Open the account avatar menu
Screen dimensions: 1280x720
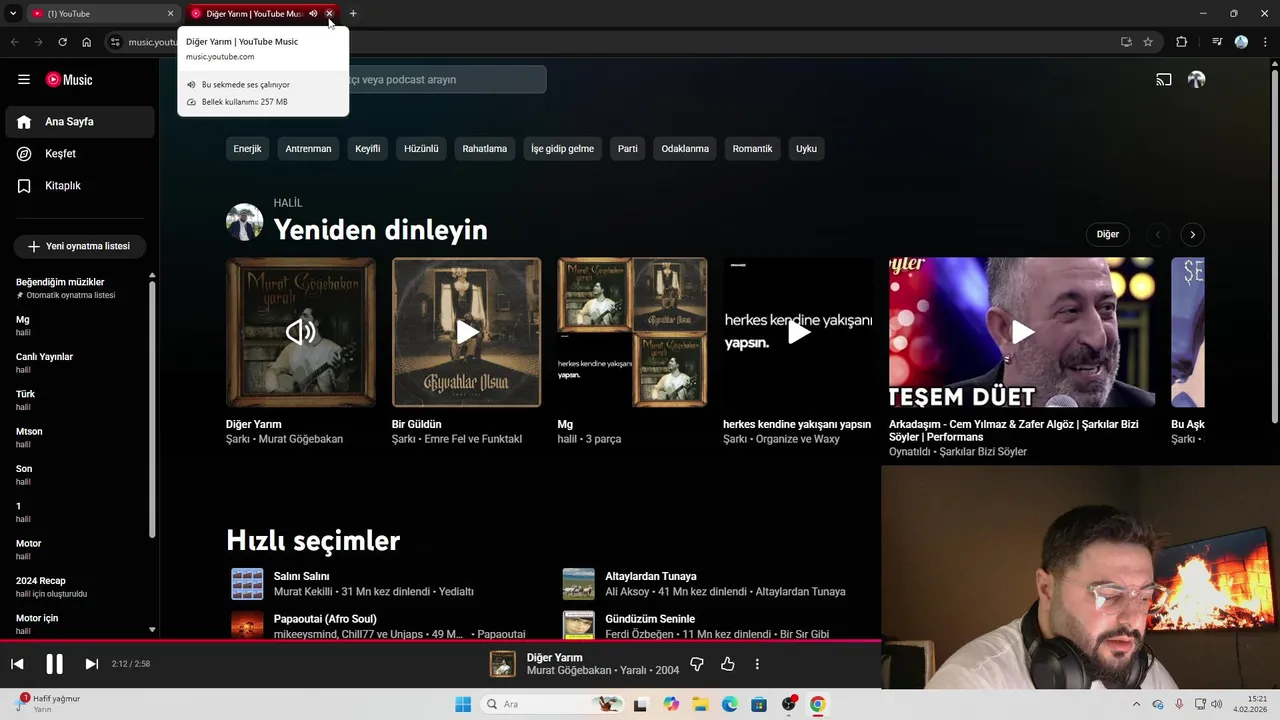[1196, 80]
